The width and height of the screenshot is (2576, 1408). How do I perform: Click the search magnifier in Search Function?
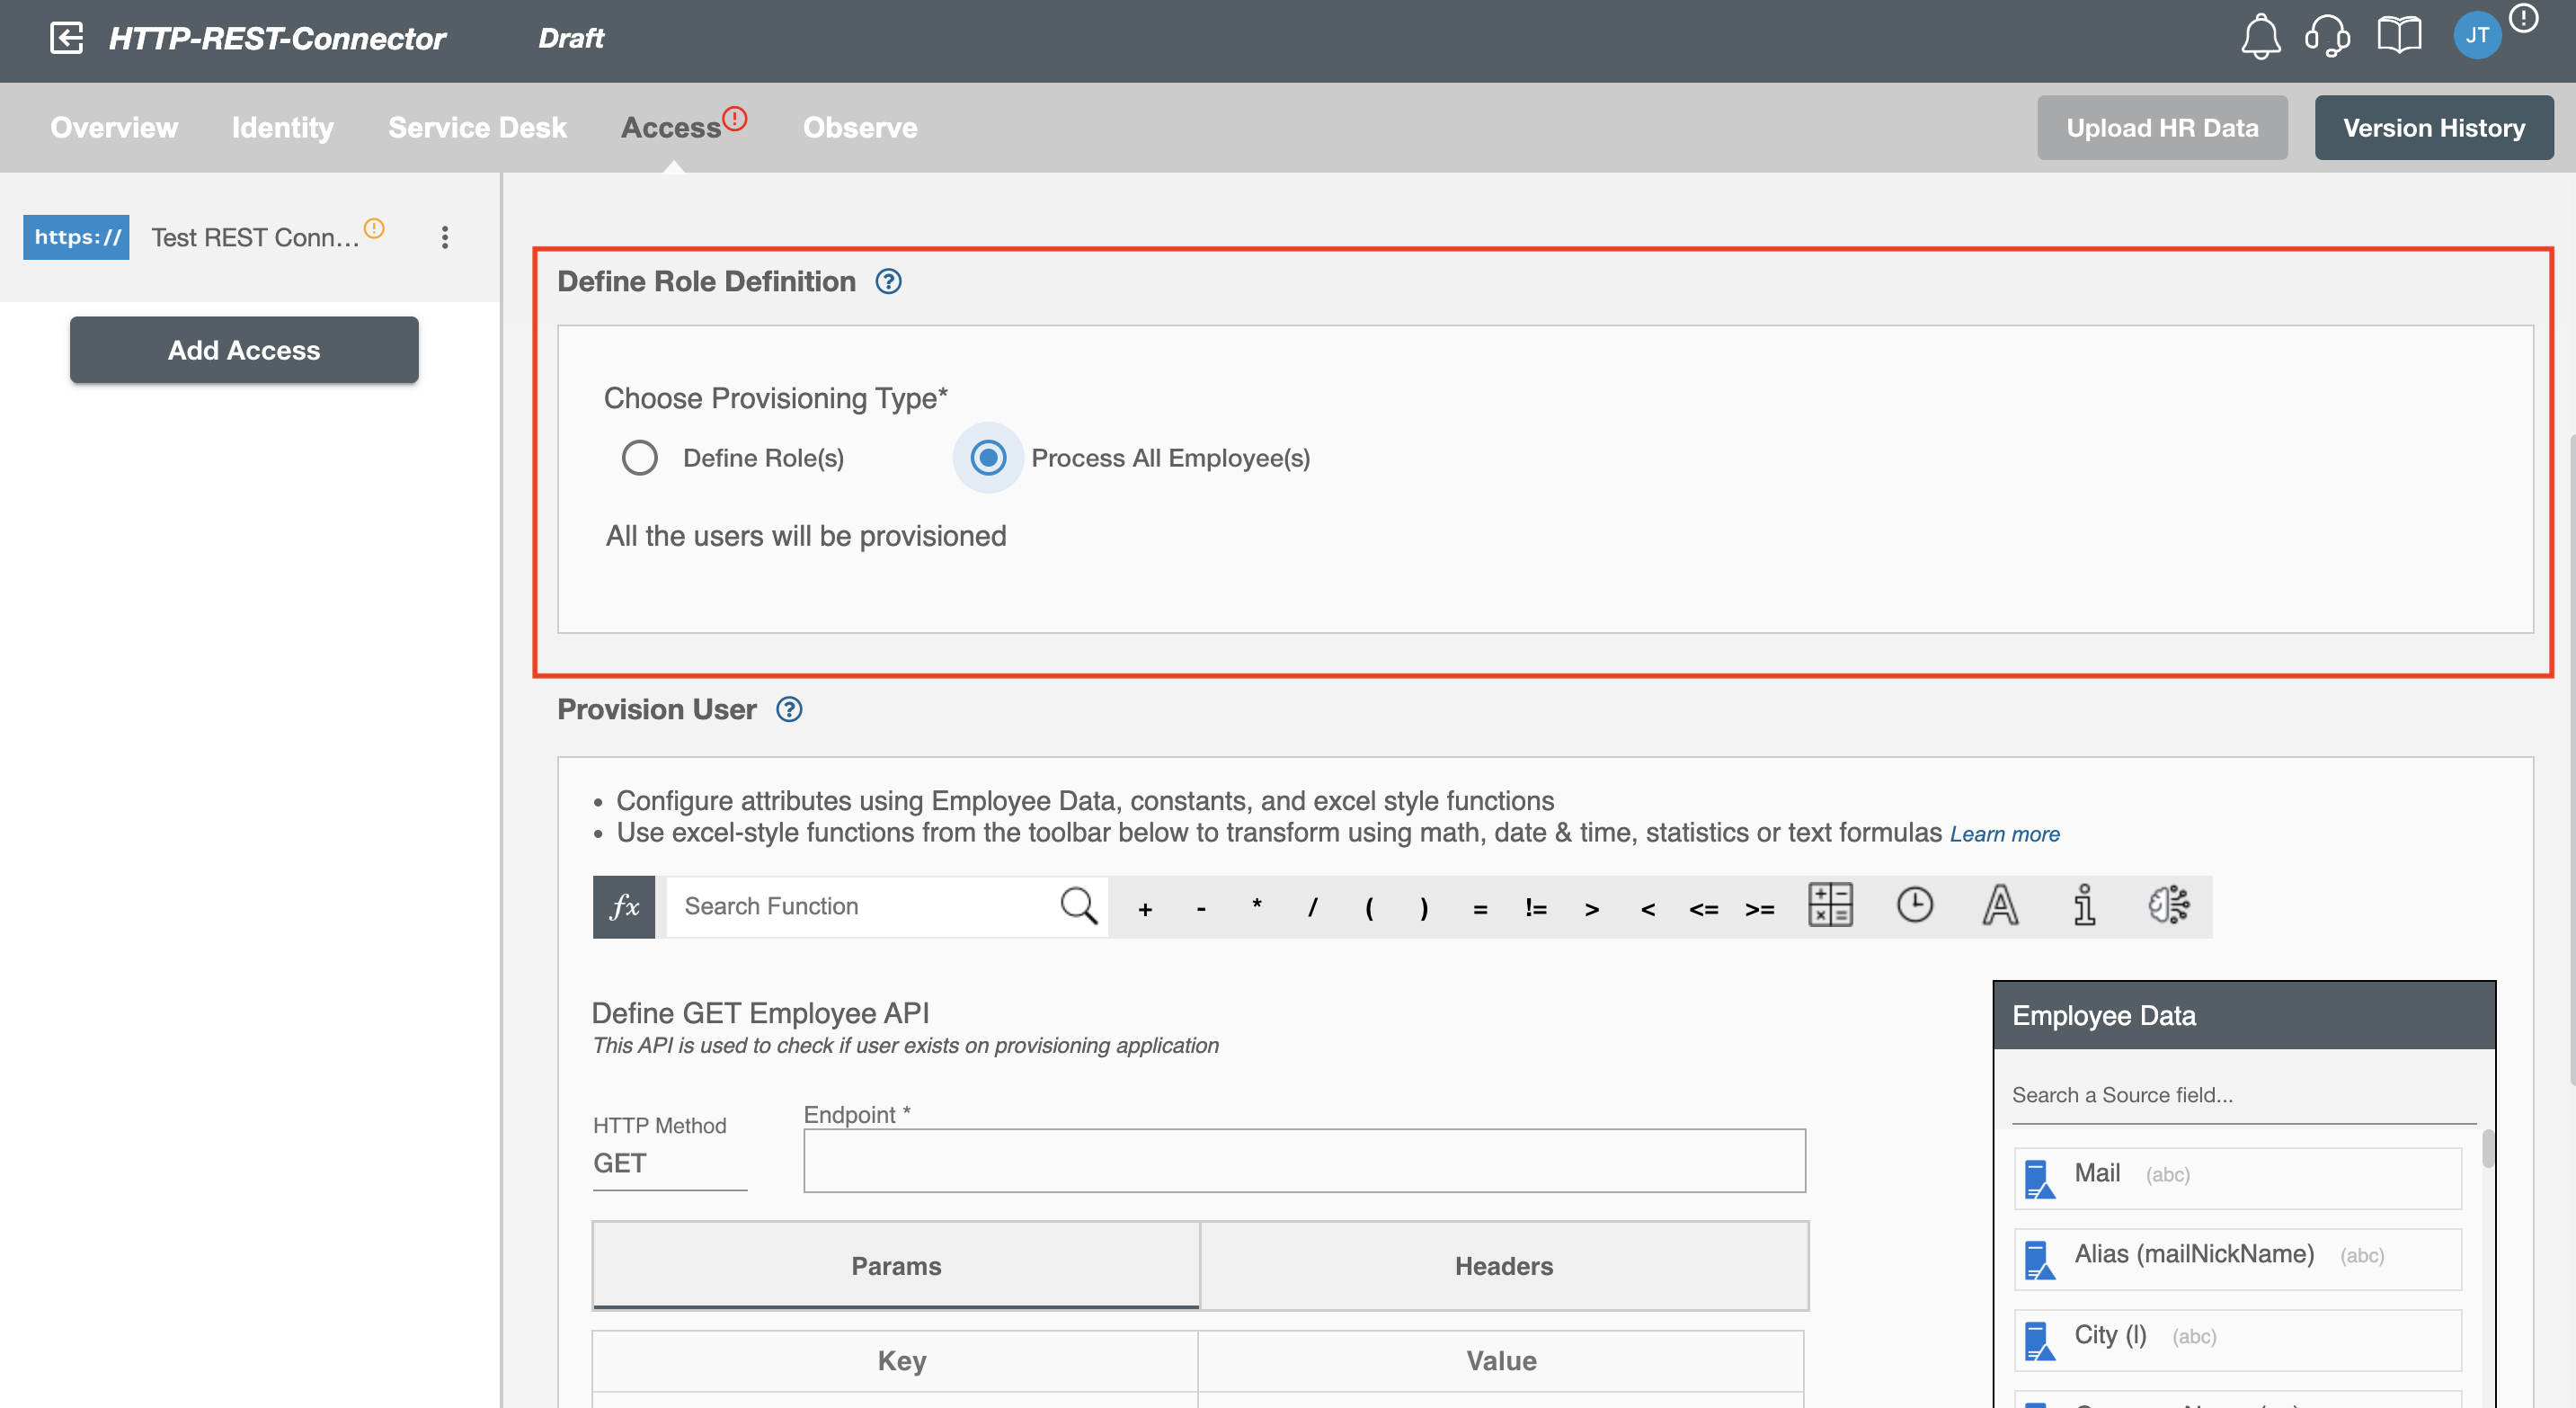(1078, 906)
